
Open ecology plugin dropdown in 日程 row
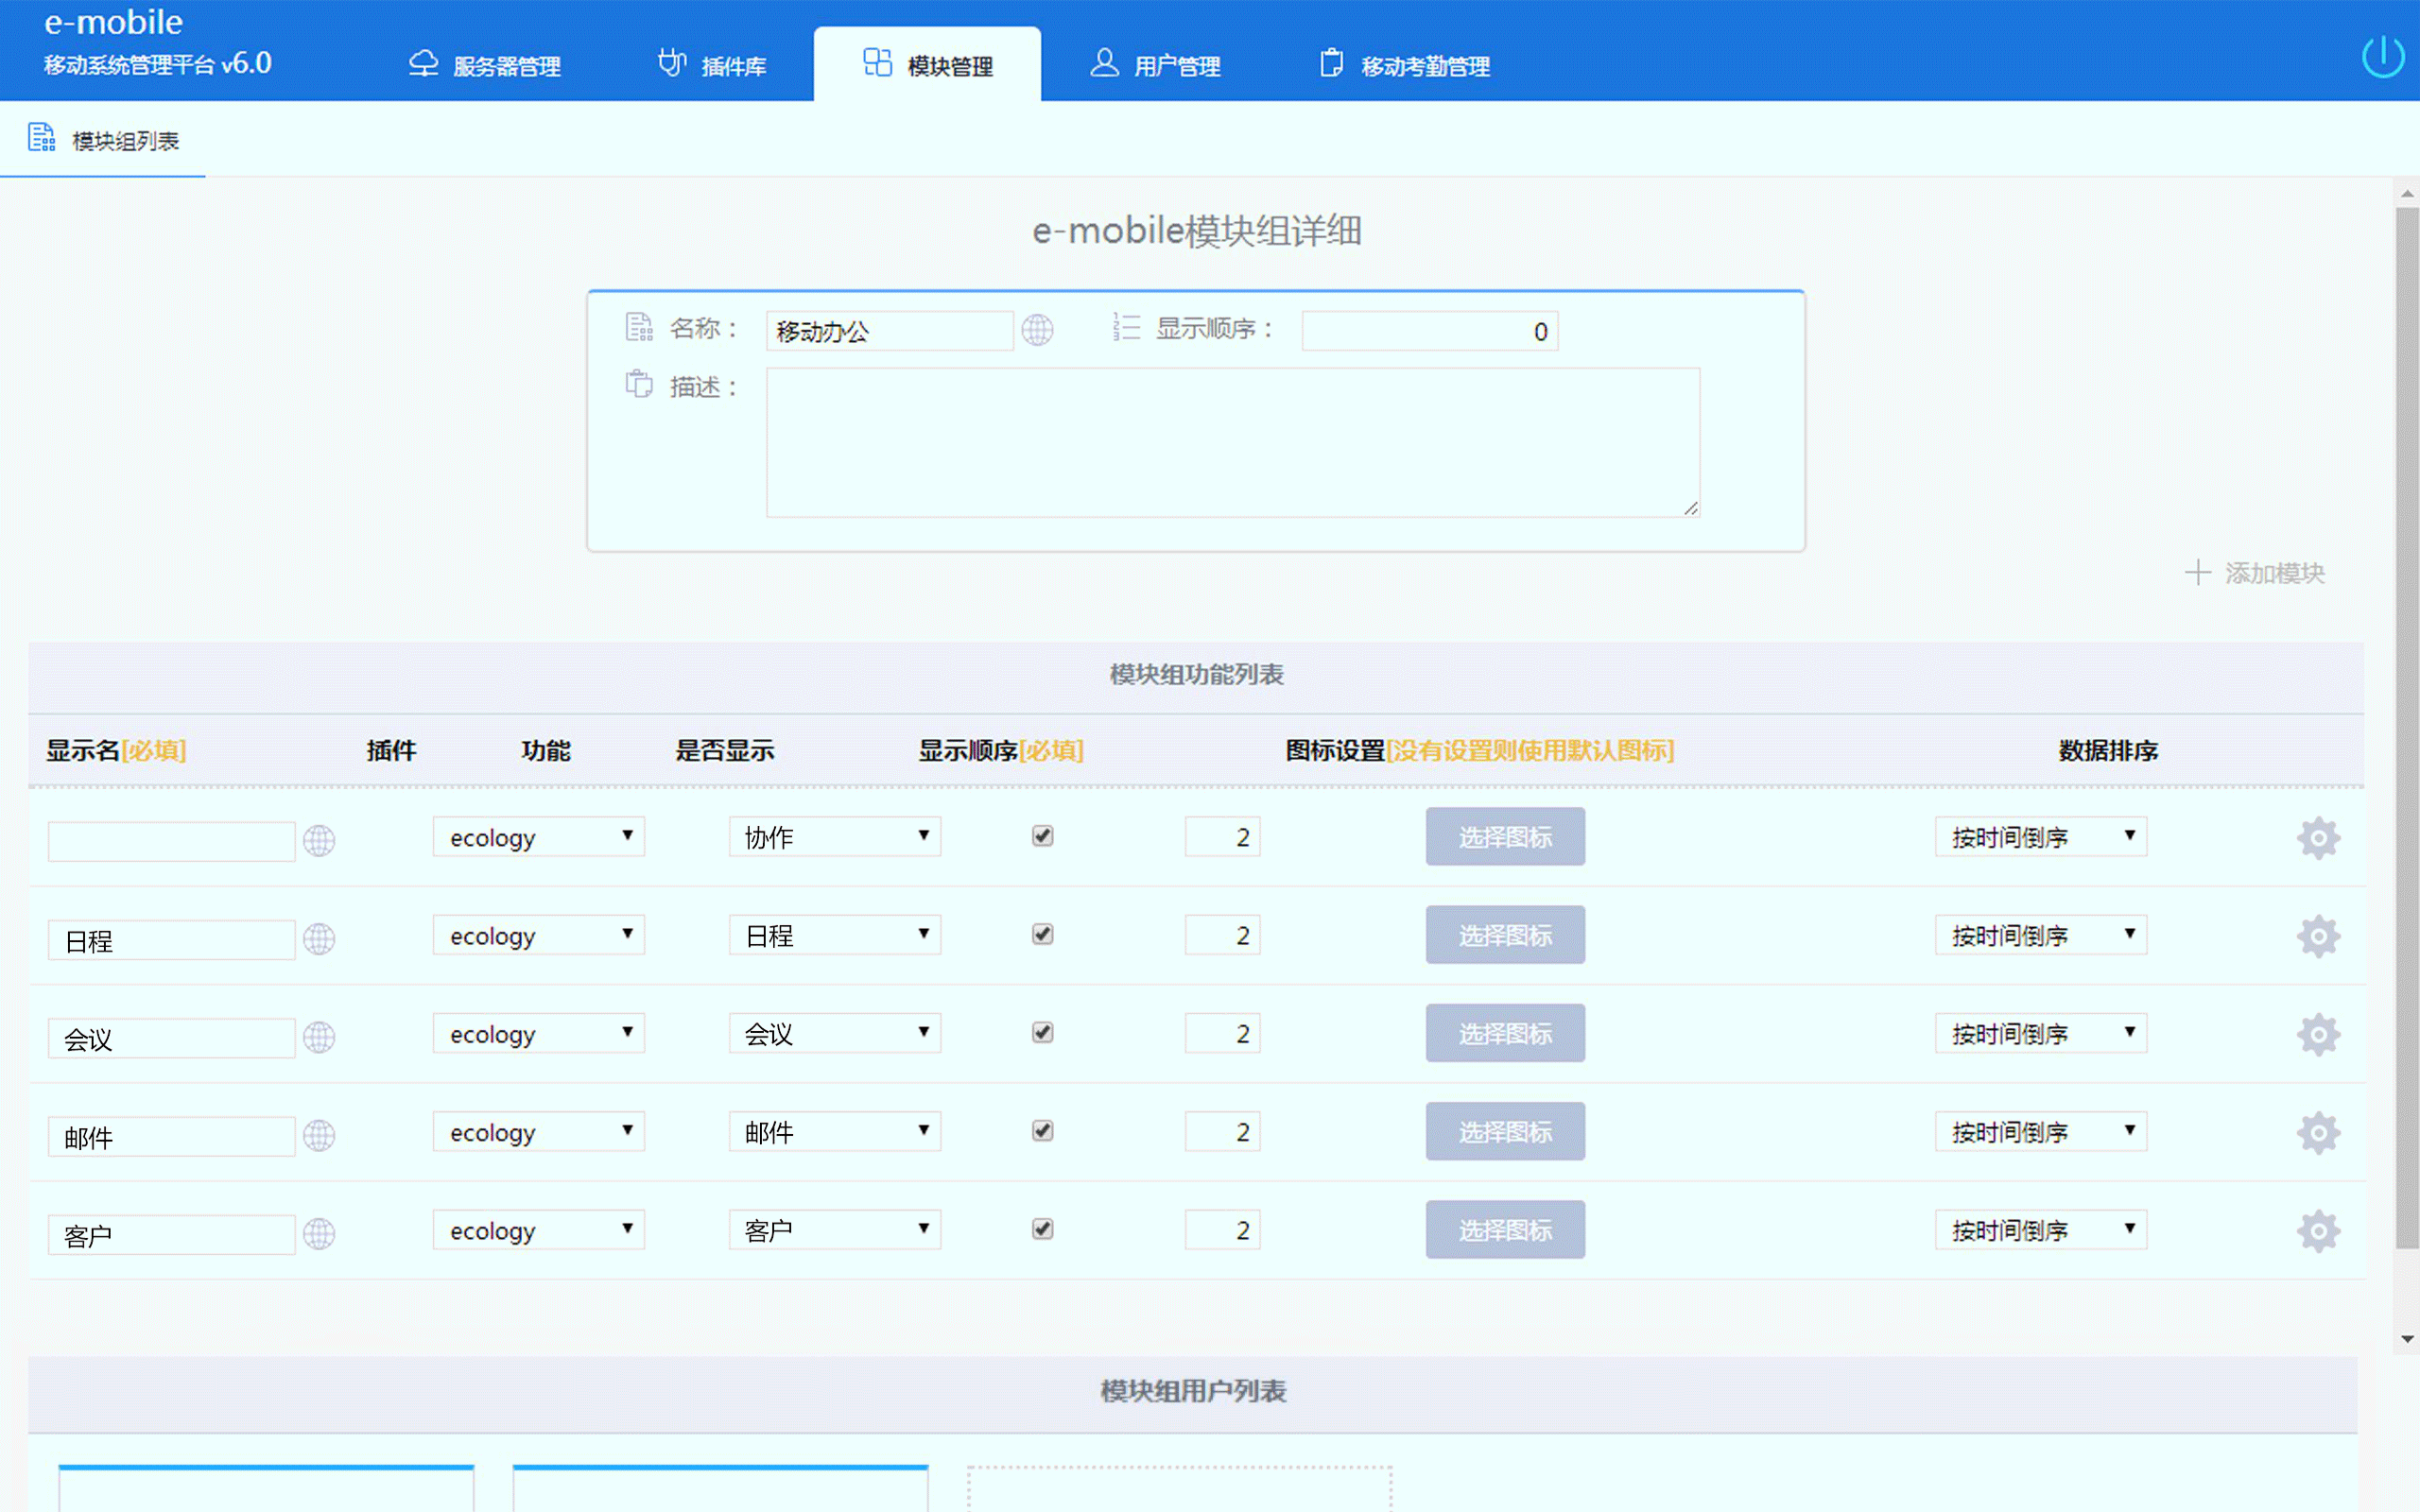(x=538, y=935)
